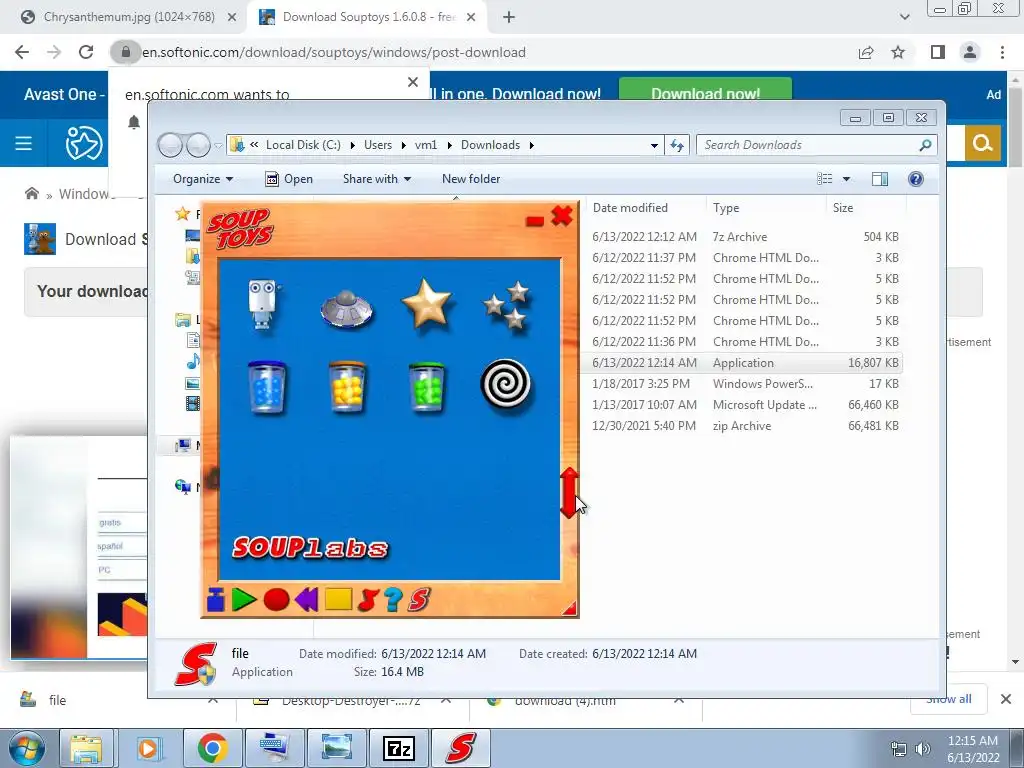Click the change view icon in Explorer
Viewport: 1024px width, 768px height.
click(825, 179)
